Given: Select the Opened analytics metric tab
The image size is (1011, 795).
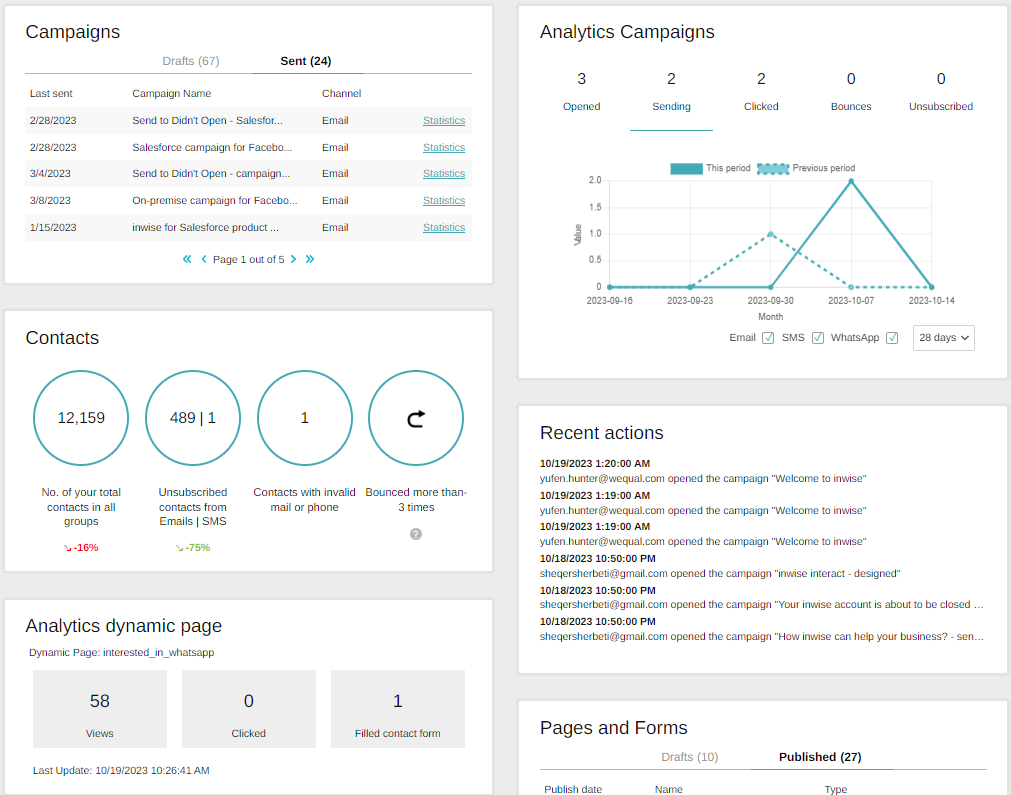Looking at the screenshot, I should pyautogui.click(x=581, y=91).
